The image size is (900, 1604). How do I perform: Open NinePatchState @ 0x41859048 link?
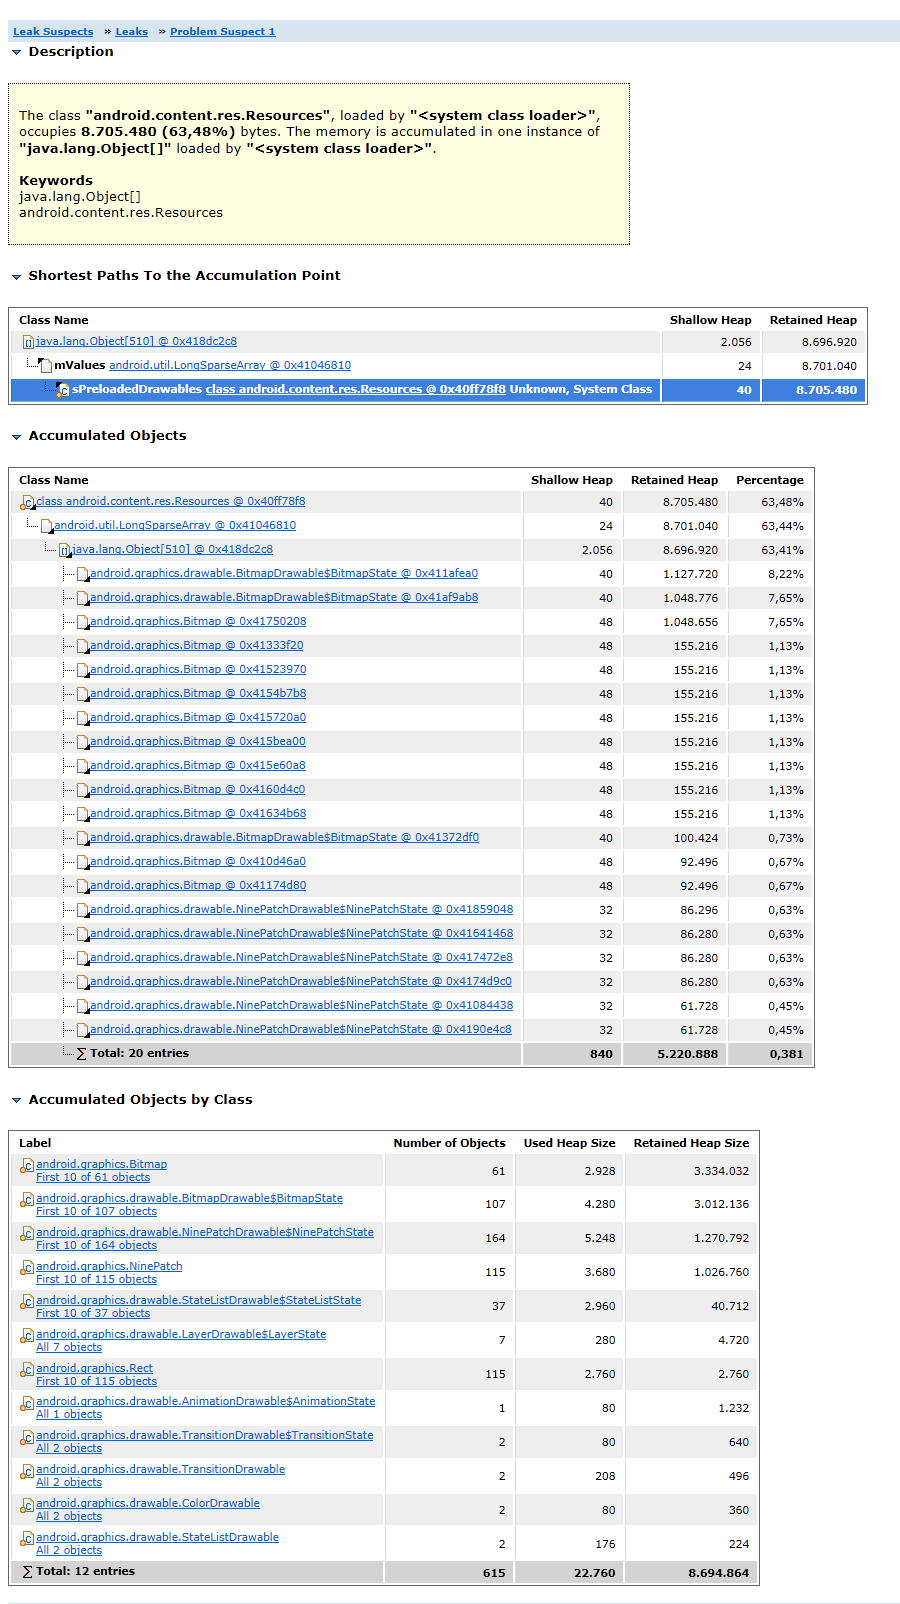pyautogui.click(x=301, y=909)
